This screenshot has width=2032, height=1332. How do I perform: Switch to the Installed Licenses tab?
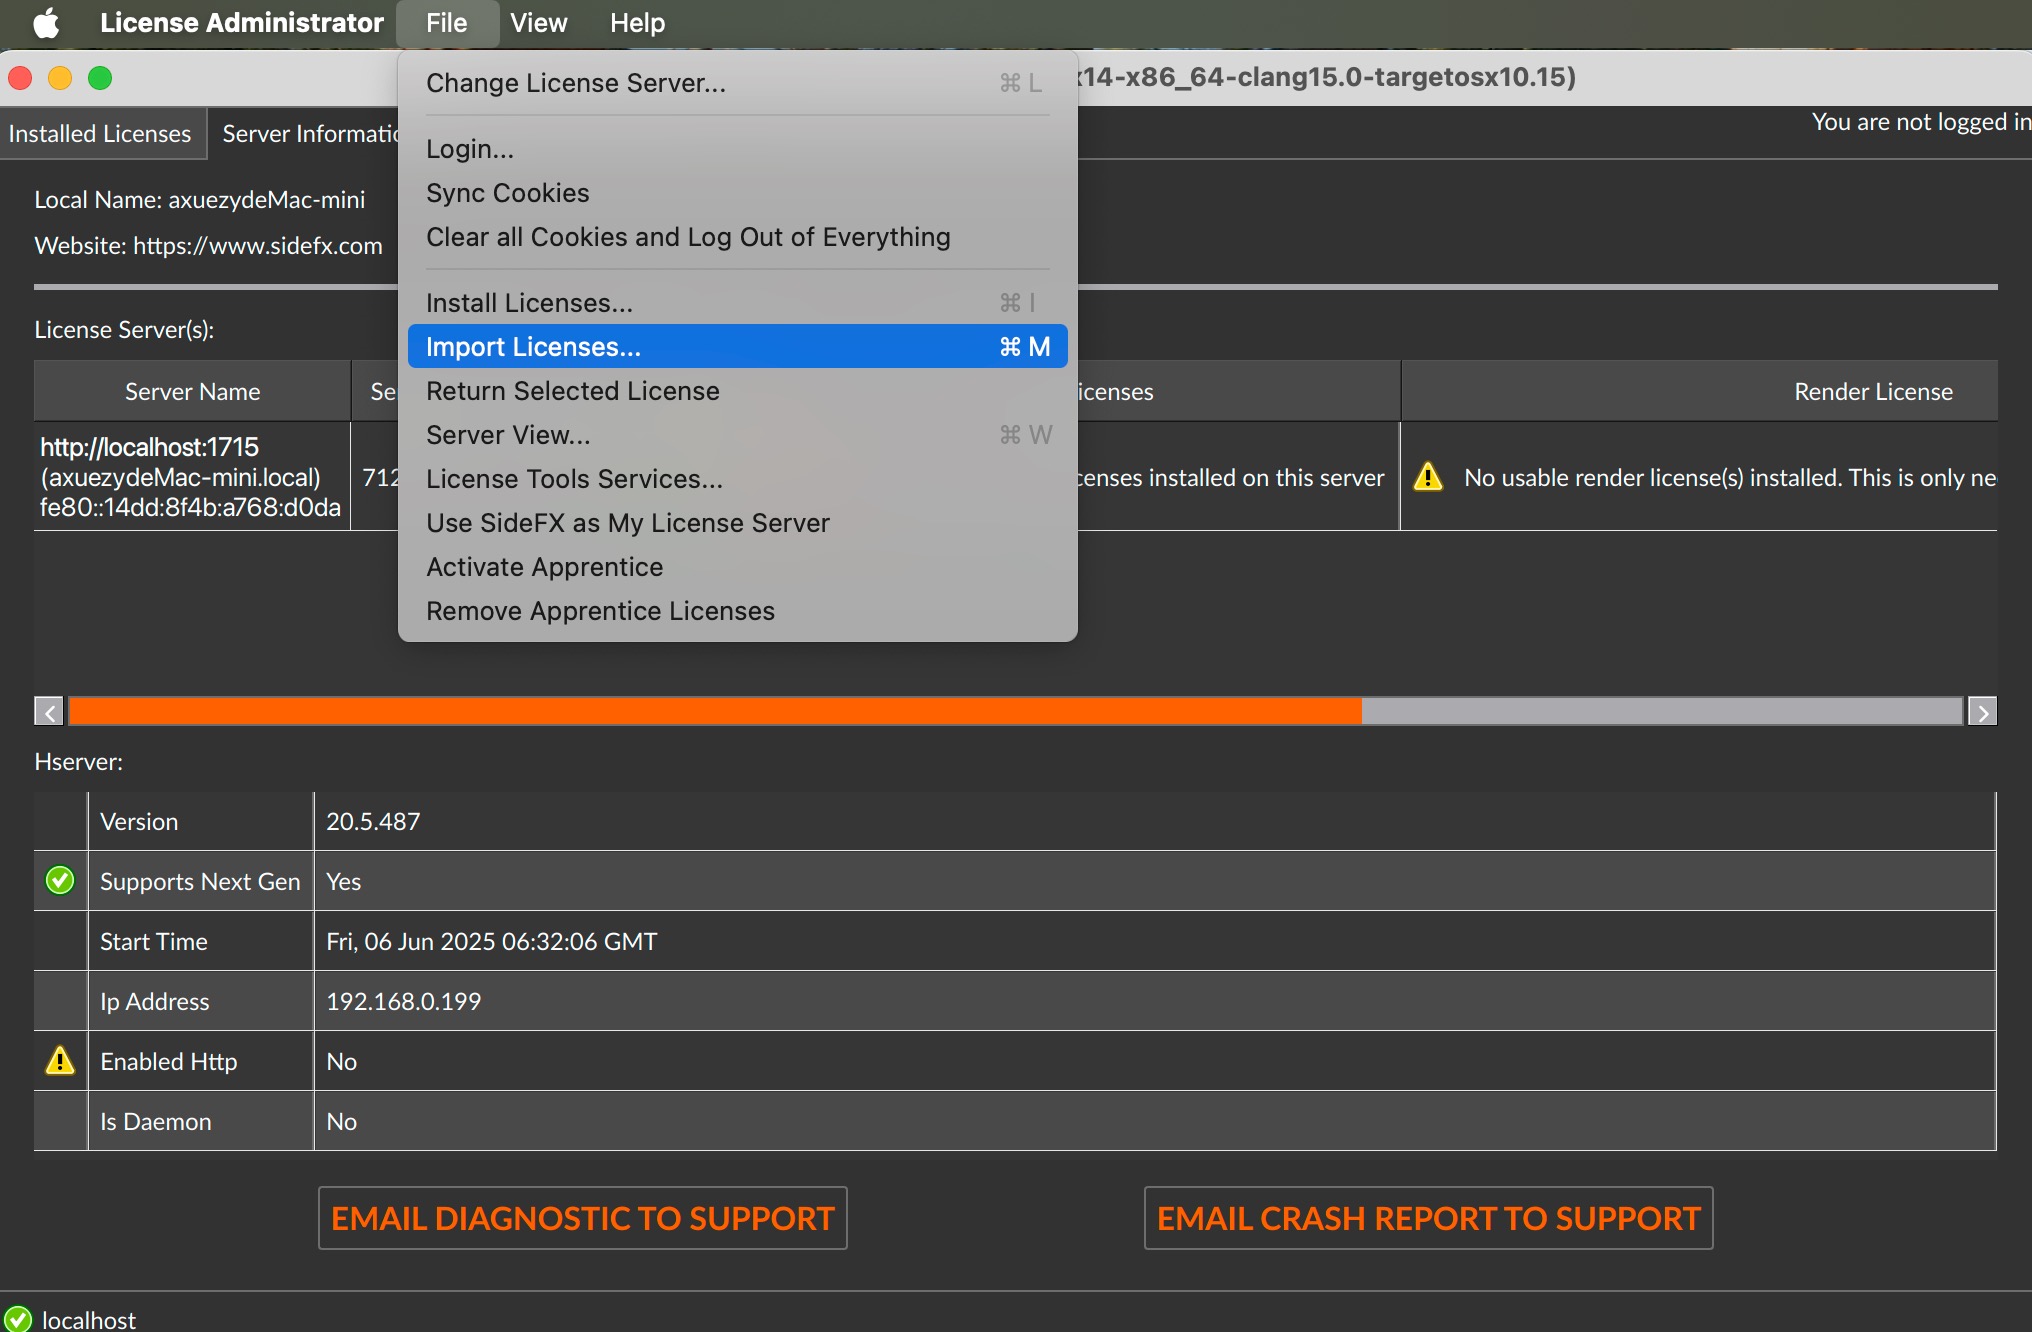(100, 133)
